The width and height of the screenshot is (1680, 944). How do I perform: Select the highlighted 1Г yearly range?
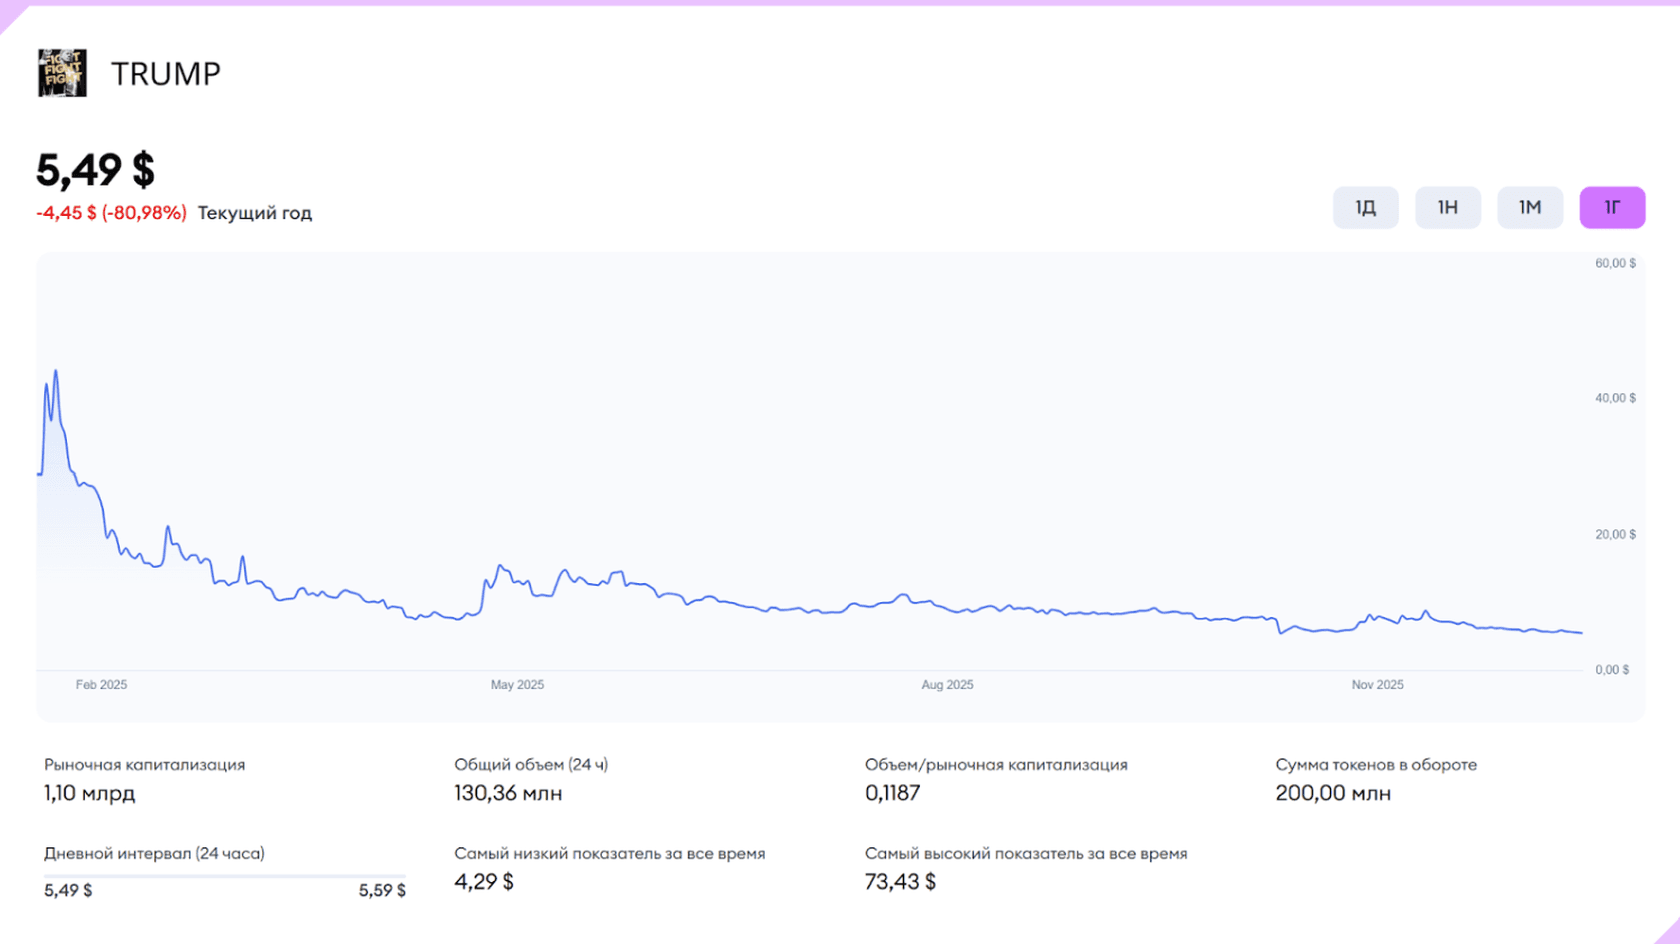[1612, 207]
